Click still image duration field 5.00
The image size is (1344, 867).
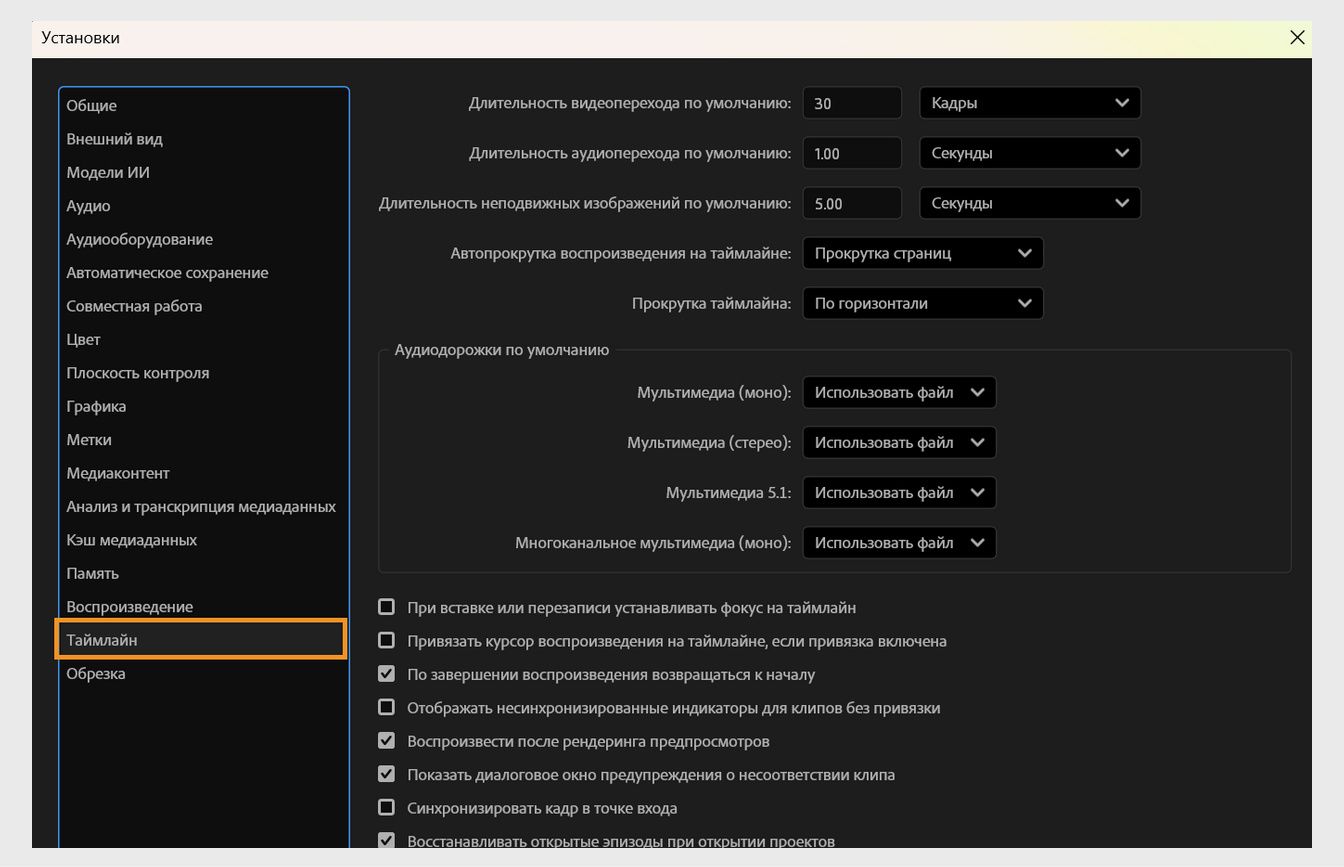[852, 203]
